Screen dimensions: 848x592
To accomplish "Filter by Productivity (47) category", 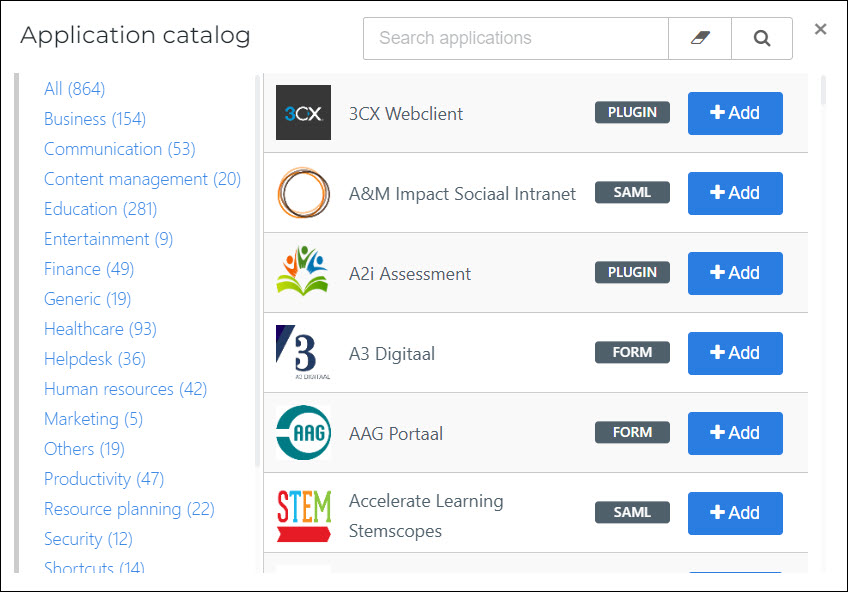I will point(104,479).
